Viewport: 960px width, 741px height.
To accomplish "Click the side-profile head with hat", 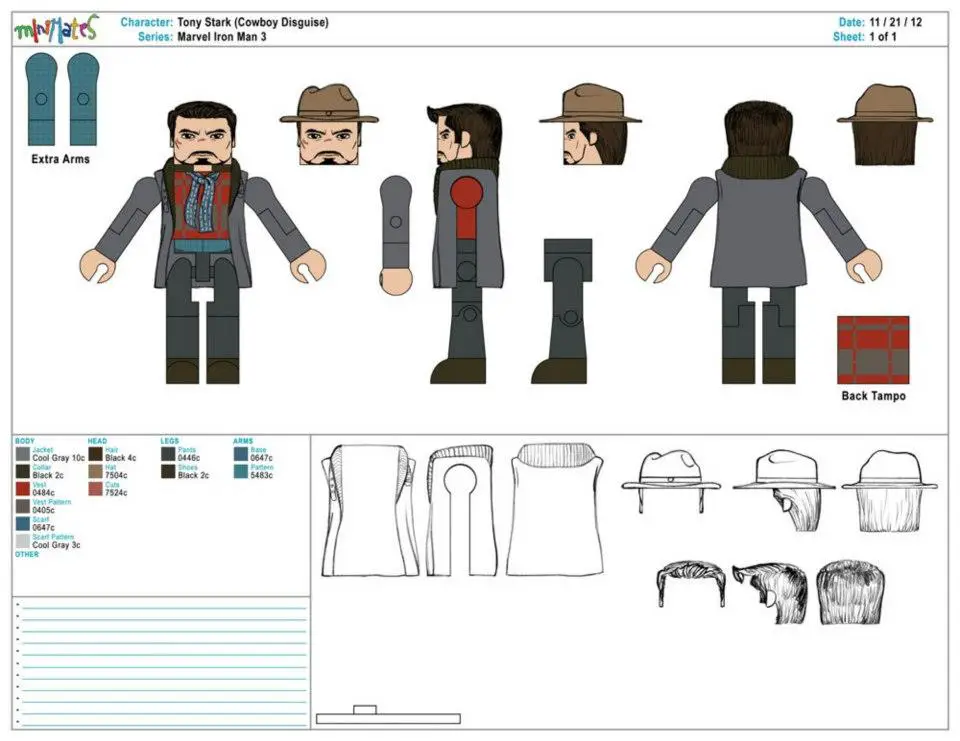I will pyautogui.click(x=590, y=125).
